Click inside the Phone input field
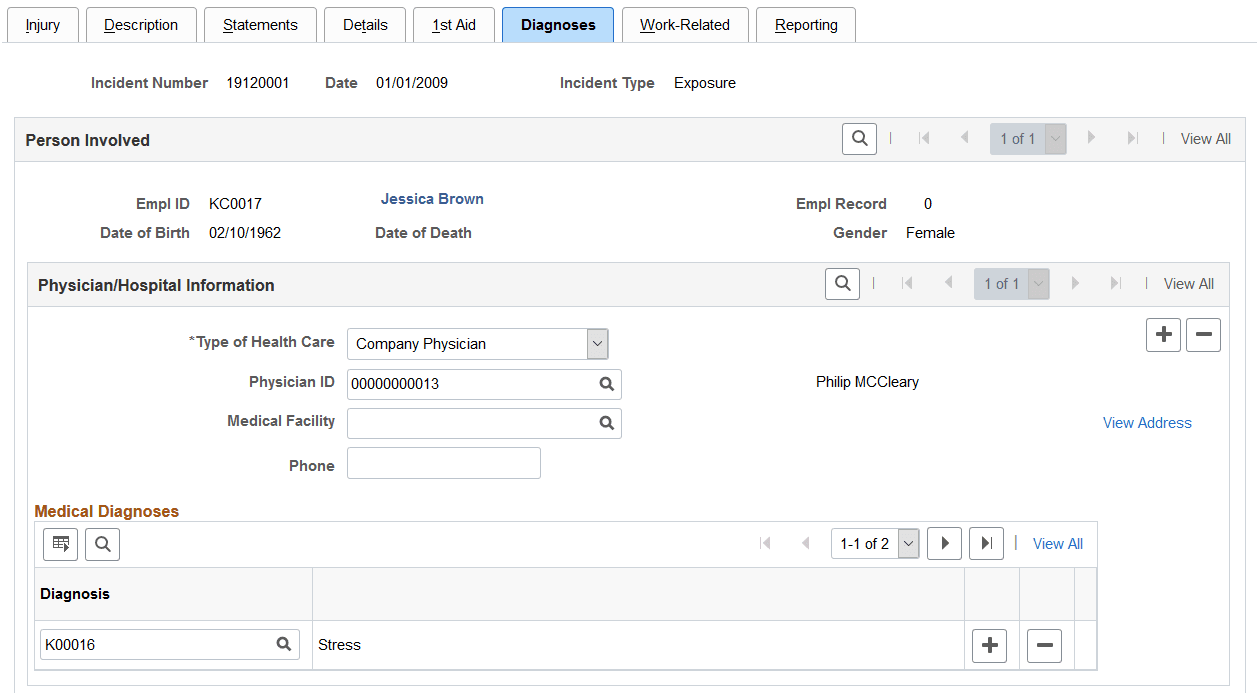The width and height of the screenshot is (1257, 693). [x=443, y=462]
